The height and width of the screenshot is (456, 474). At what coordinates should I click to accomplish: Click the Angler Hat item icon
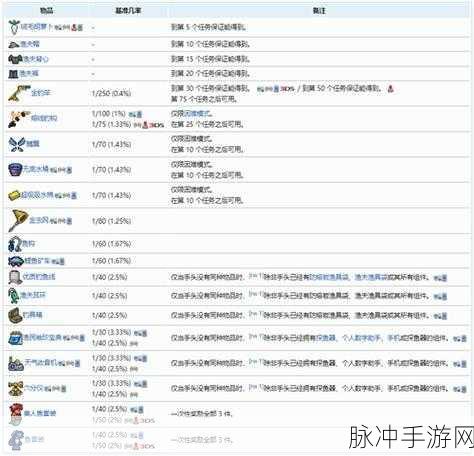[x=14, y=44]
